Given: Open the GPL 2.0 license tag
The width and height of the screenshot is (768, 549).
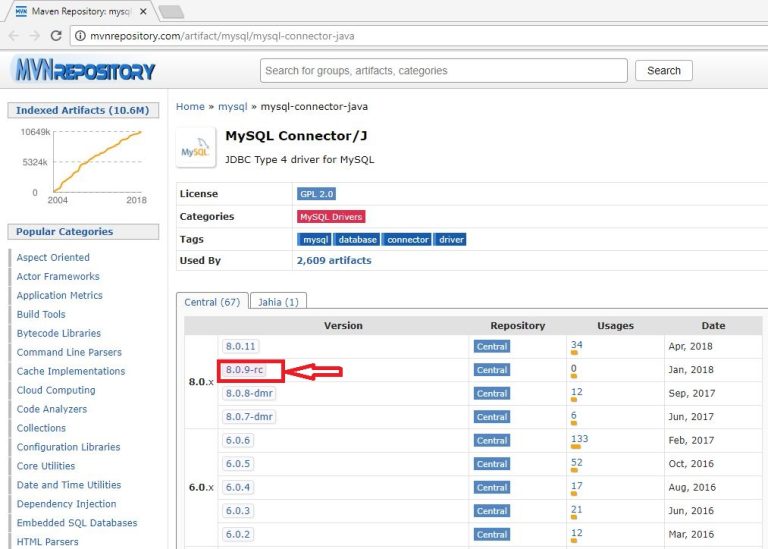Looking at the screenshot, I should coord(316,194).
